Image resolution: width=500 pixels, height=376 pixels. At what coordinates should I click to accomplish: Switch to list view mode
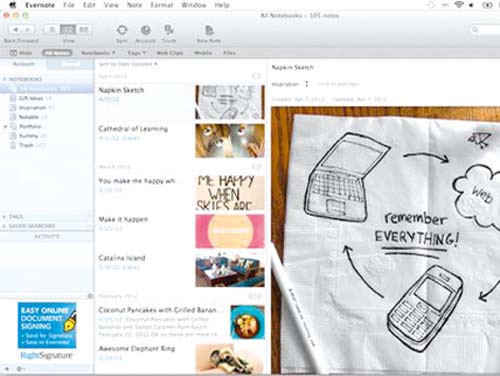[x=52, y=30]
